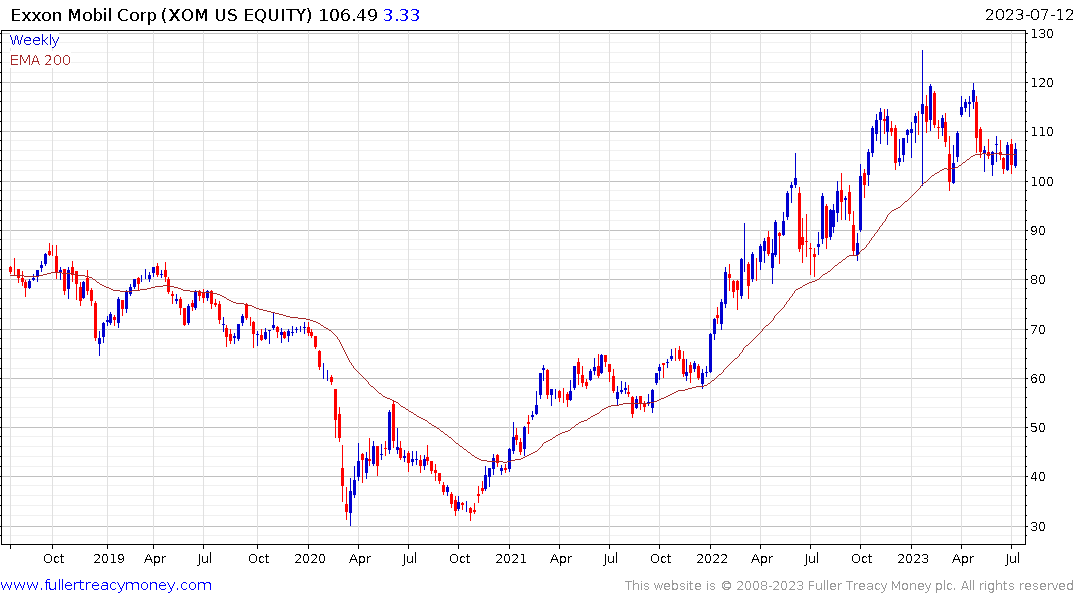Click the March 2020 low candle near 30
Screen dimensions: 1075x600
(x=350, y=504)
